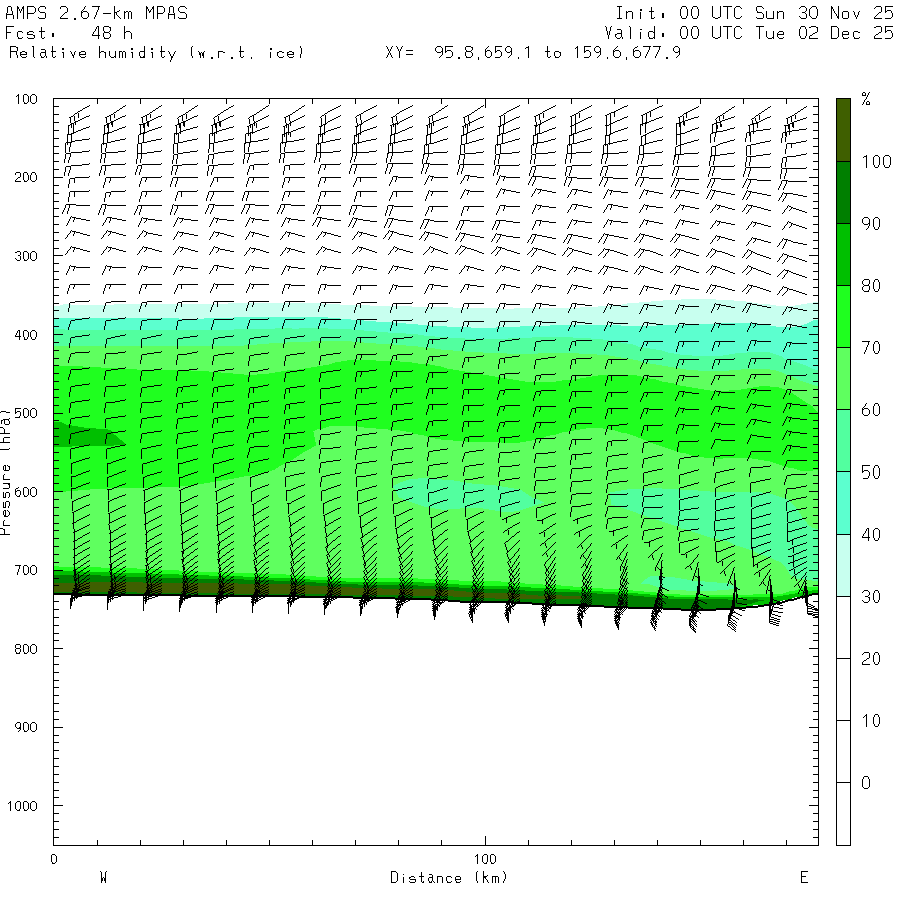Click the 800 hPa pressure axis label

[x=26, y=649]
